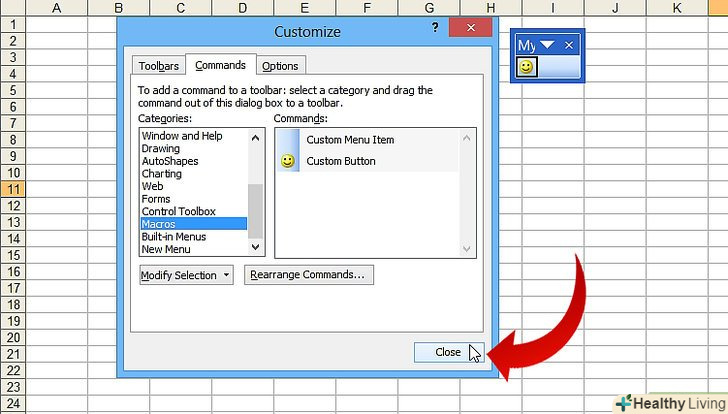Open the Modify Selection dropdown
Screen dimensions: 728x414
click(186, 275)
